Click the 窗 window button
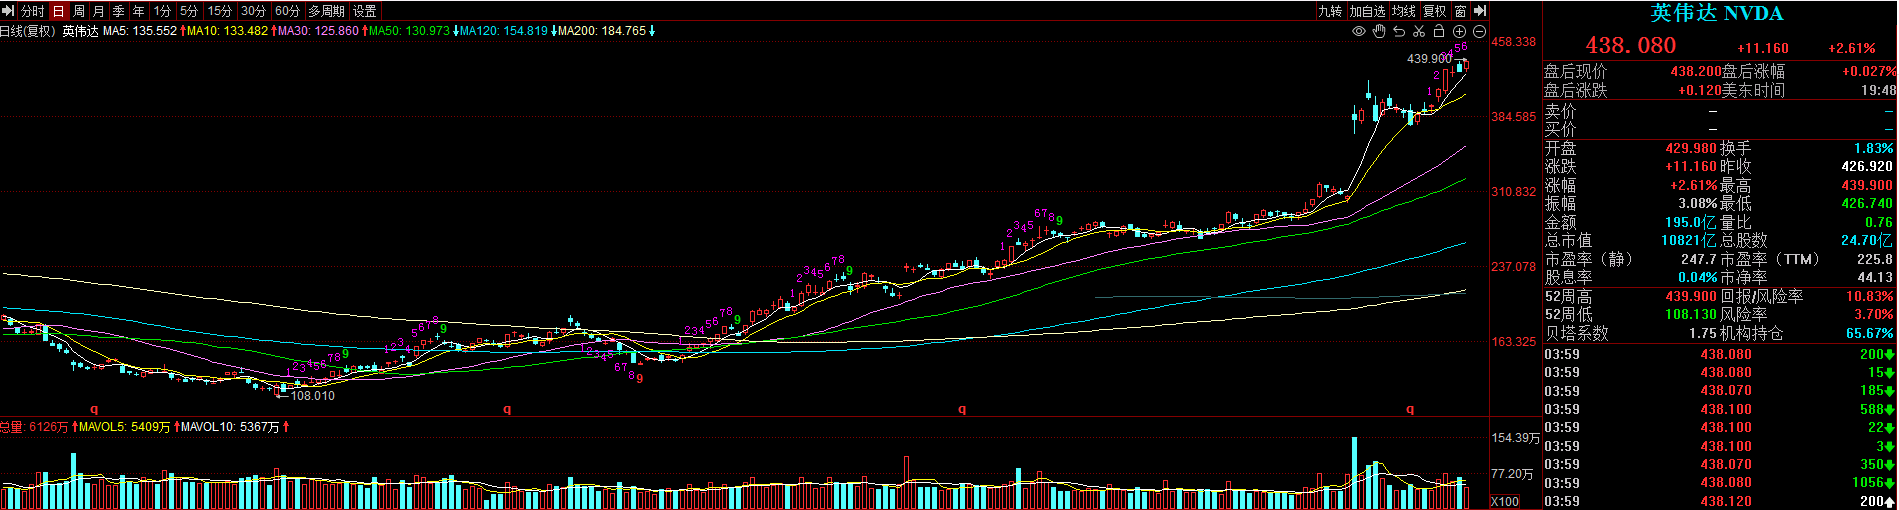 coord(1460,11)
